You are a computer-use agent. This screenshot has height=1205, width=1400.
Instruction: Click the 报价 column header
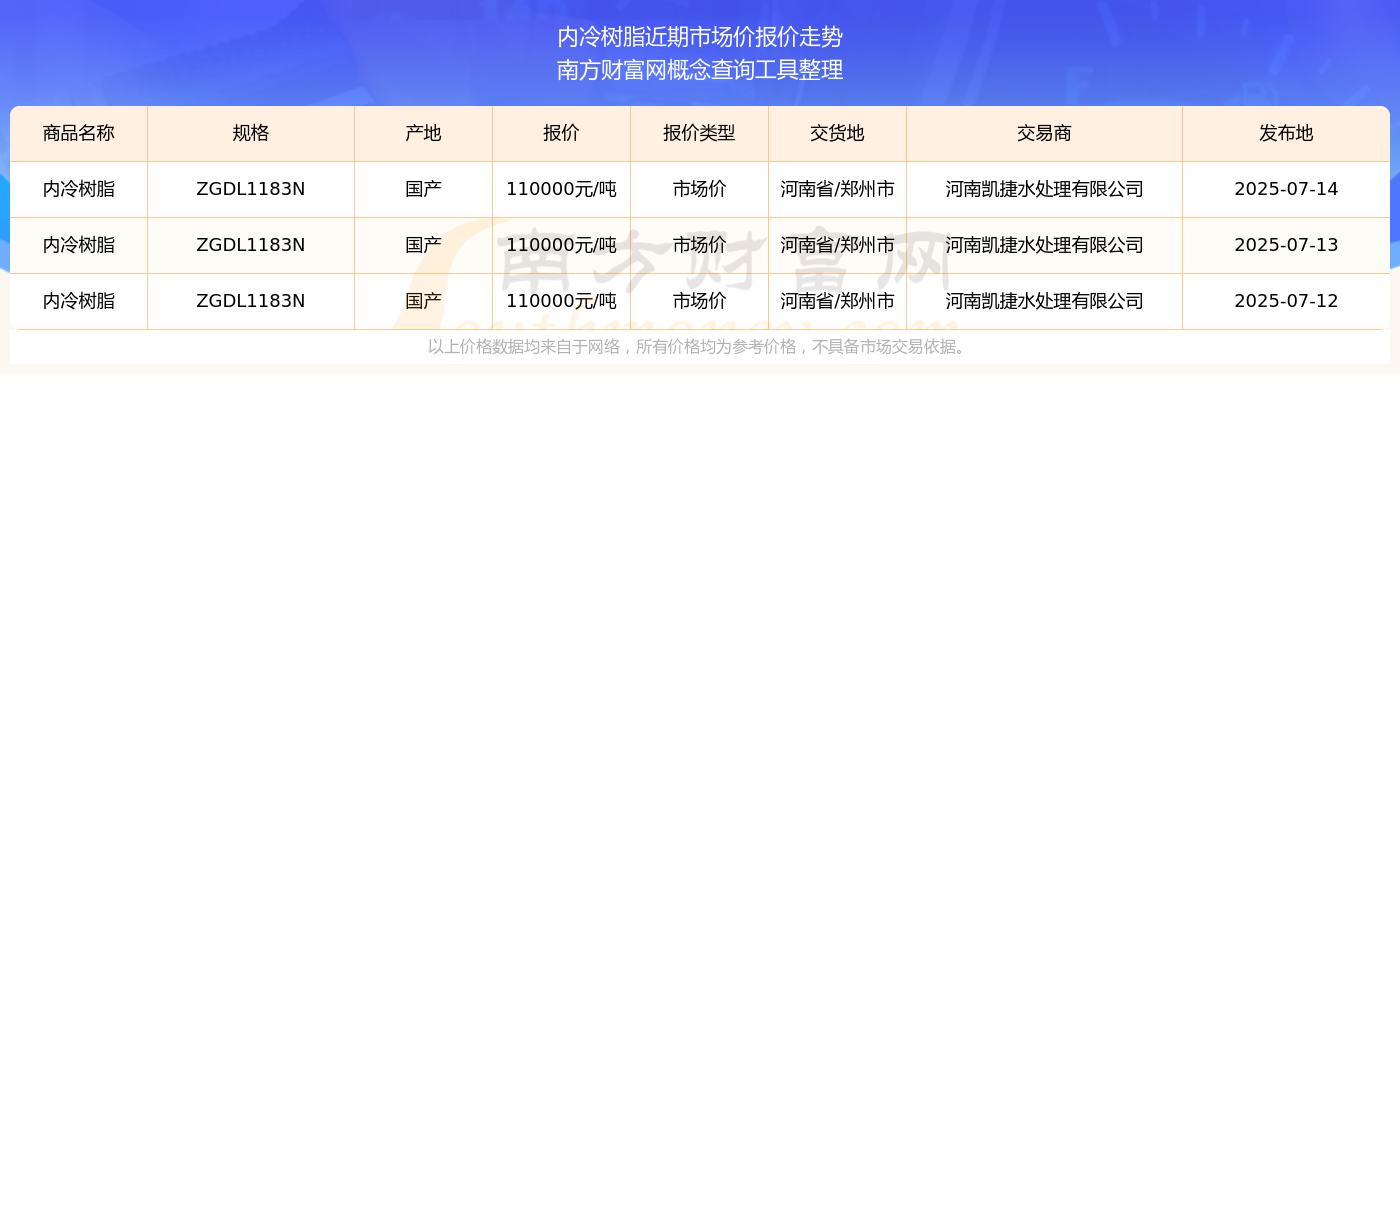[562, 134]
